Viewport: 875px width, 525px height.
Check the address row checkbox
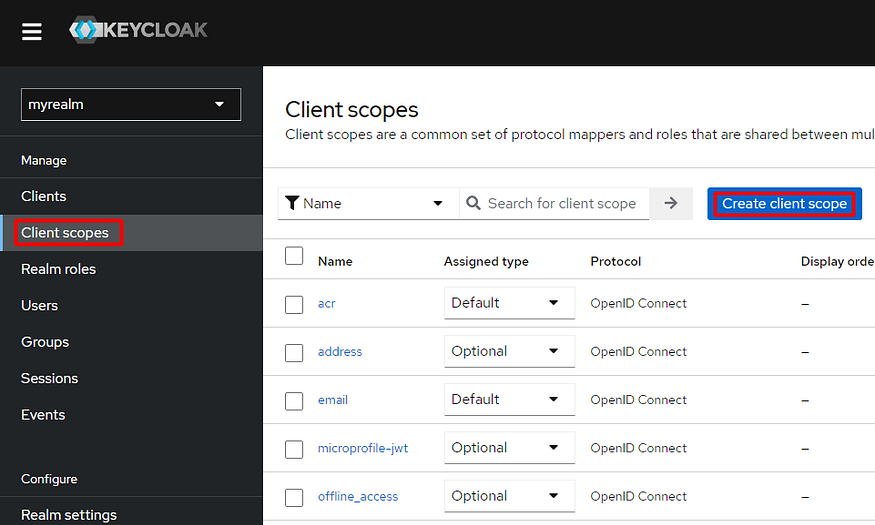coord(294,353)
